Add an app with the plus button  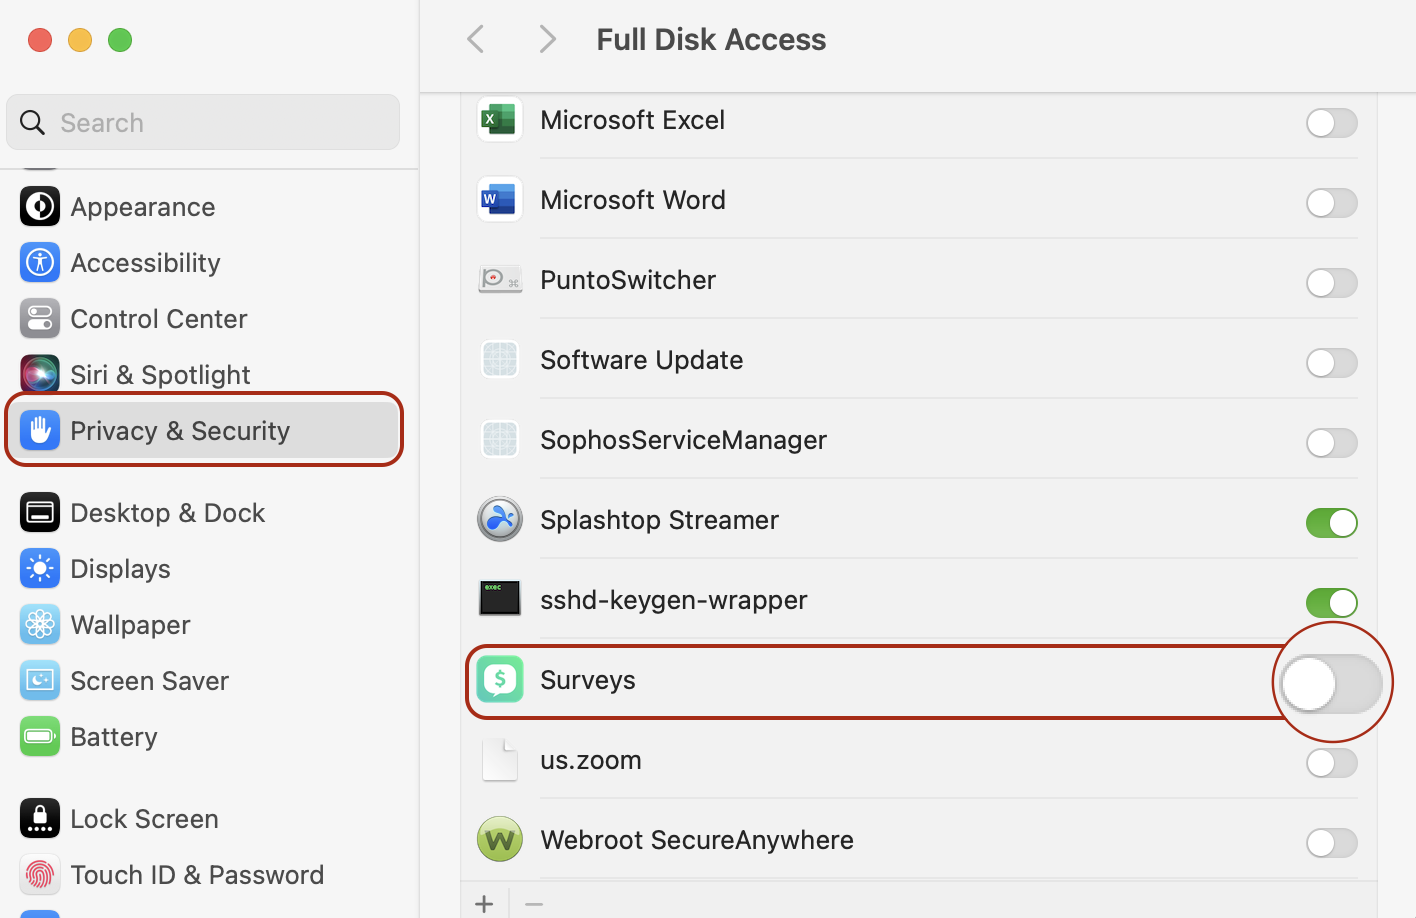click(x=484, y=904)
